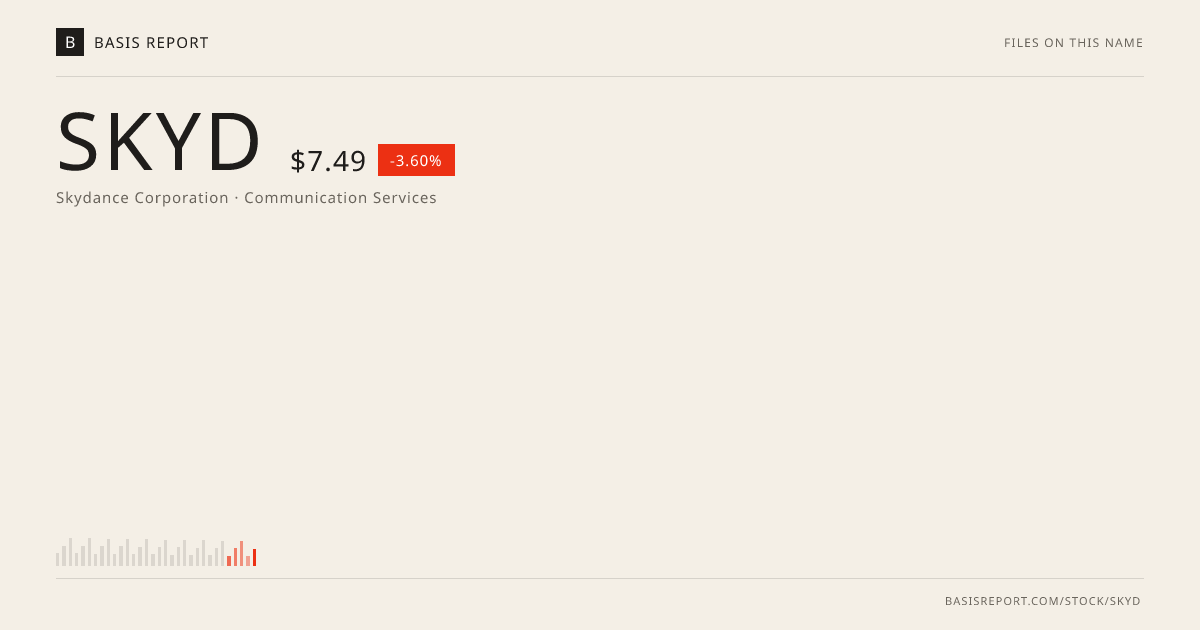Click the tallest red bar in chart

[241, 554]
